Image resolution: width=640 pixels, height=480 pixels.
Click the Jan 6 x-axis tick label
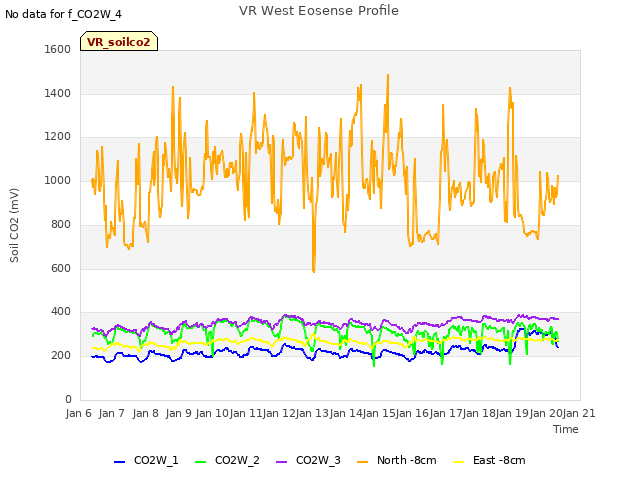tap(78, 413)
